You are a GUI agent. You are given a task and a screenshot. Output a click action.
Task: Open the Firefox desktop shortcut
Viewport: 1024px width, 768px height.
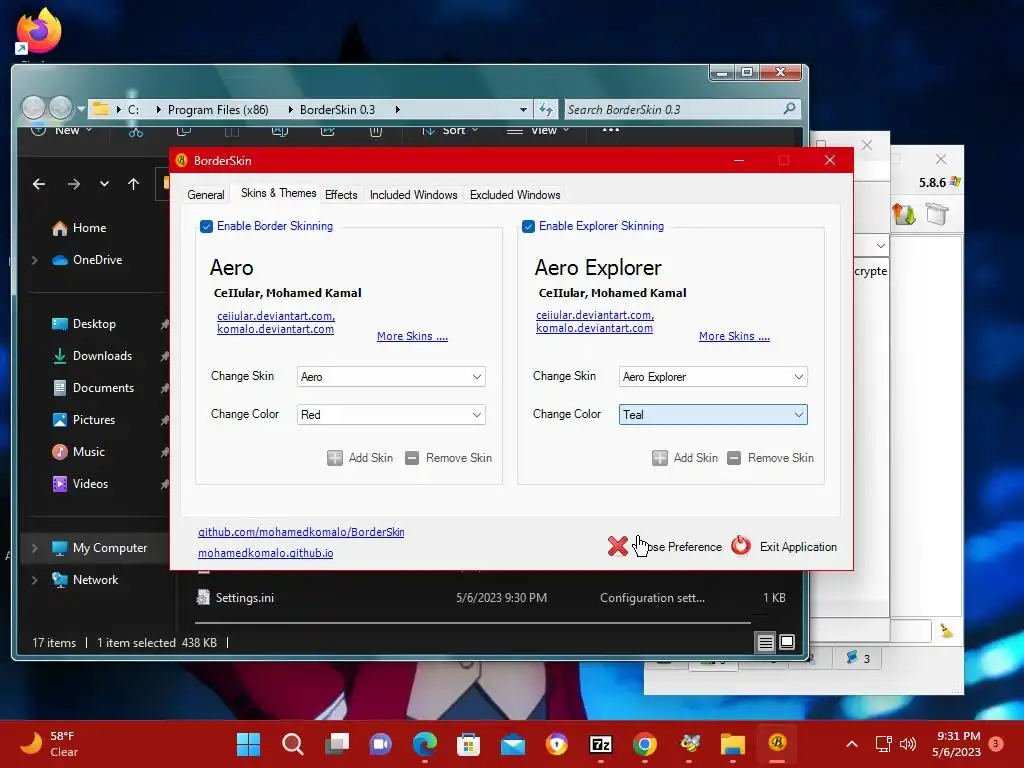click(x=39, y=31)
